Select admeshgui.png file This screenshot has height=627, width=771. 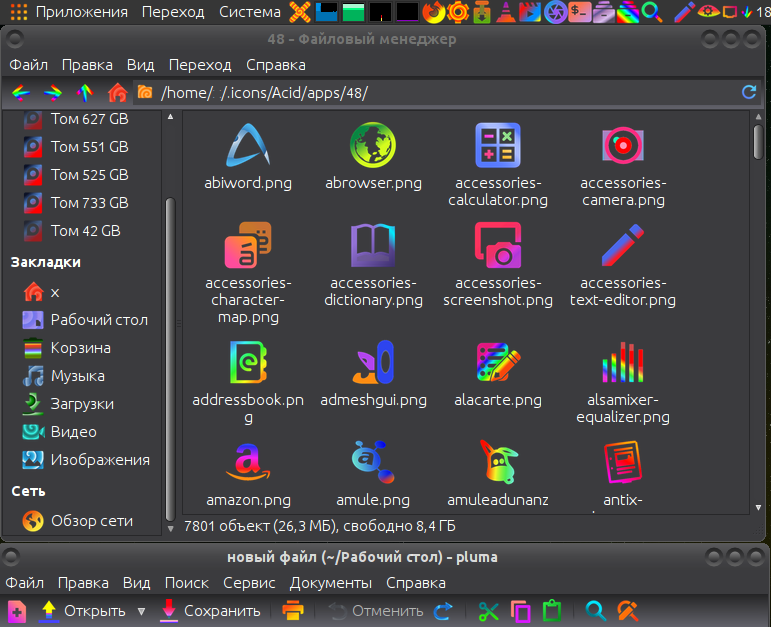373,374
